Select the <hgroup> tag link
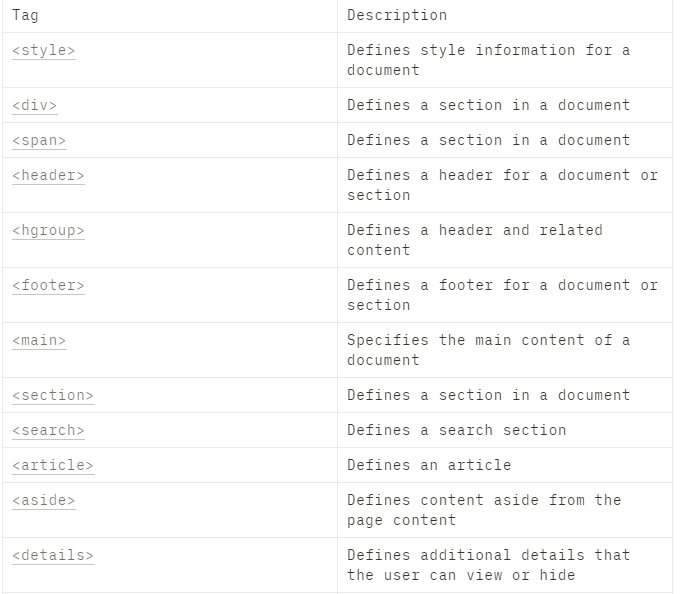 pos(48,231)
